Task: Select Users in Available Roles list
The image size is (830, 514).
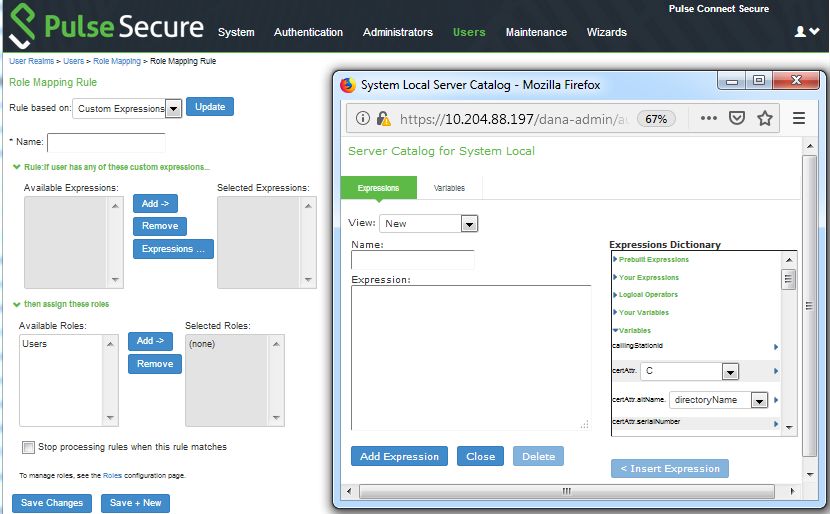Action: click(x=34, y=344)
